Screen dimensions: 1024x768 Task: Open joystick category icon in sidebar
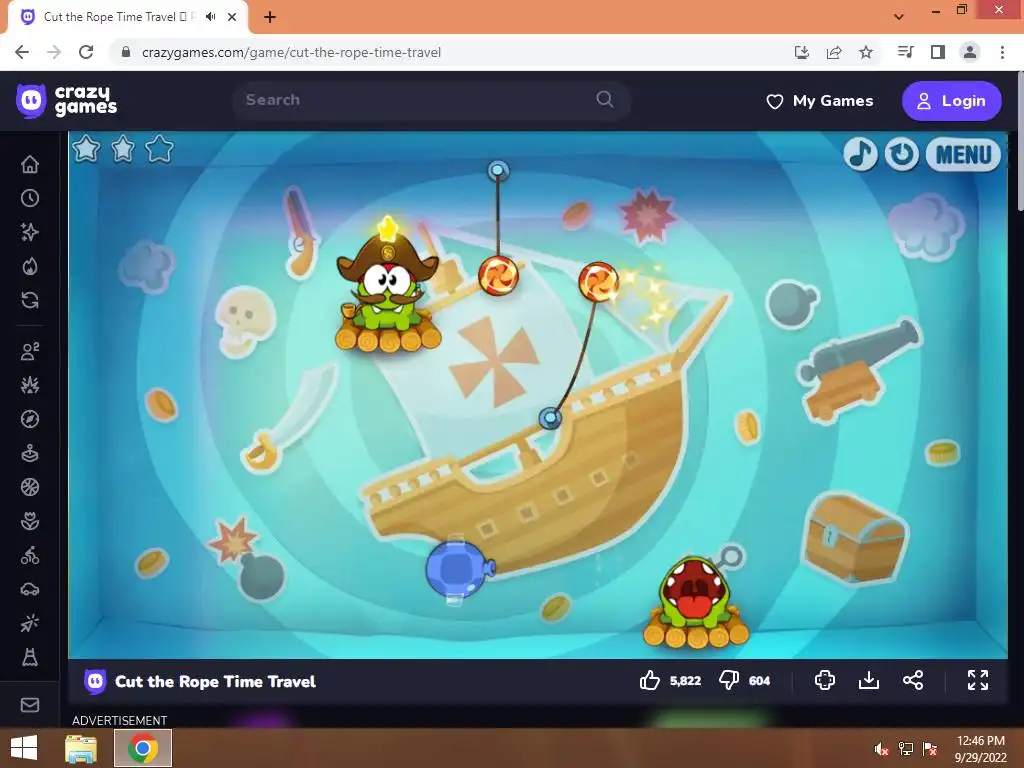click(30, 453)
